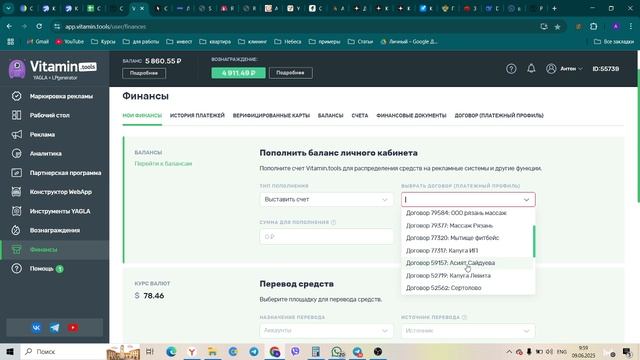Screen dimensions: 640x360
Task: Open Назначение перевода Аккаунты dropdown
Action: point(326,331)
